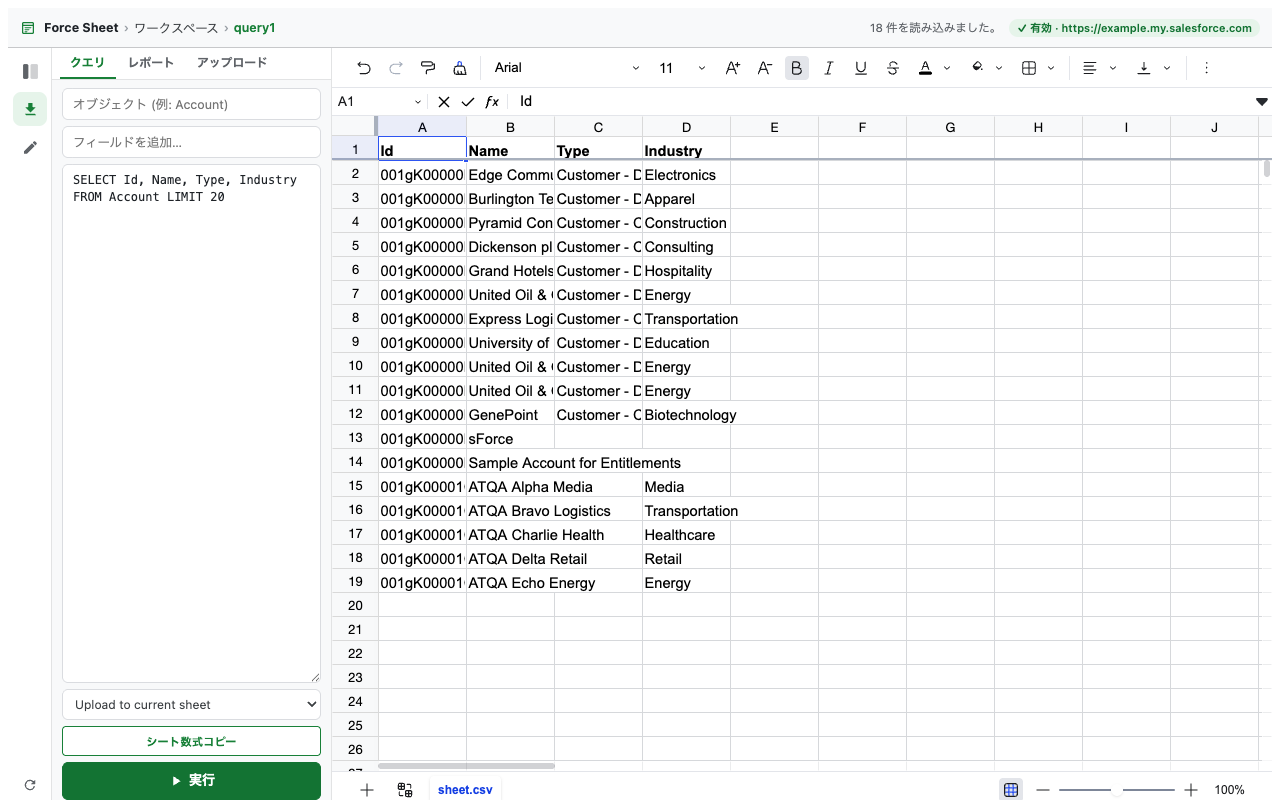This screenshot has width=1280, height=800.
Task: Open the Upload to current sheet dropdown
Action: [x=191, y=704]
